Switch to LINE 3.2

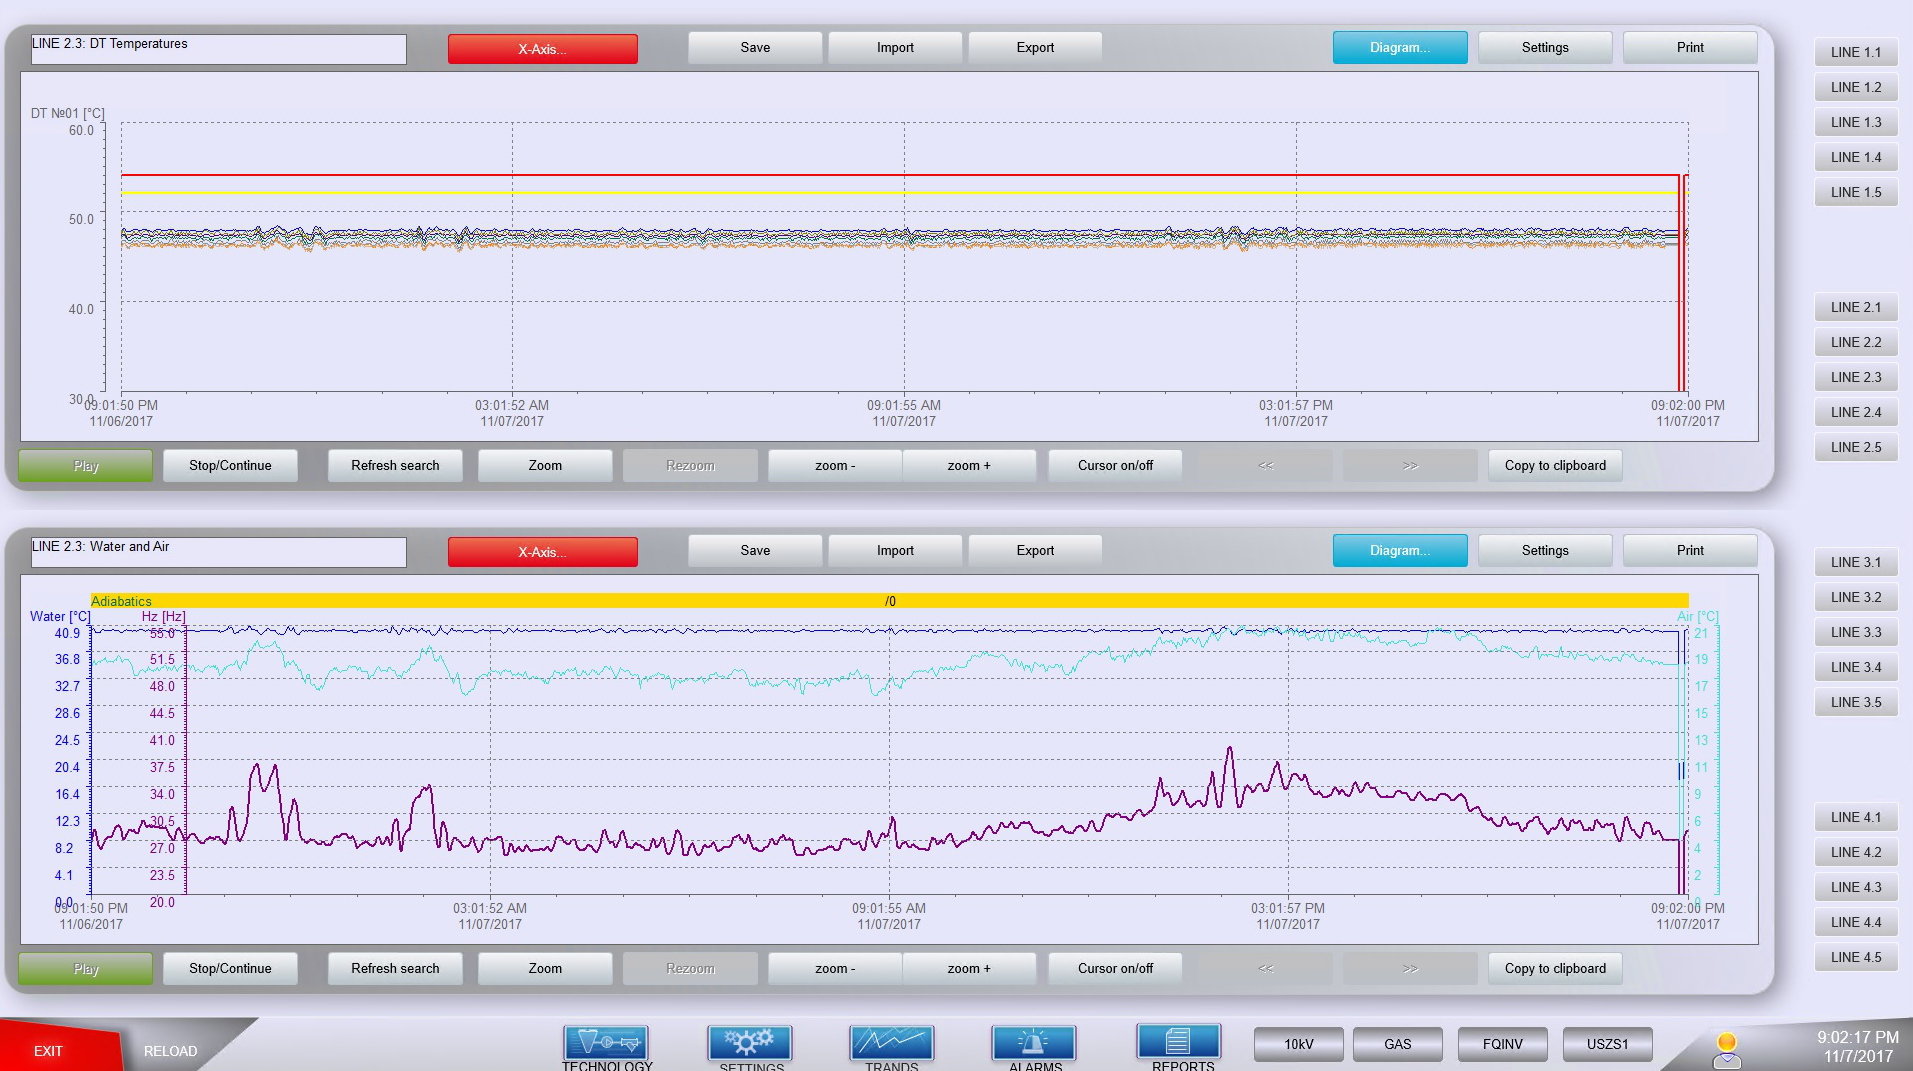click(1855, 598)
